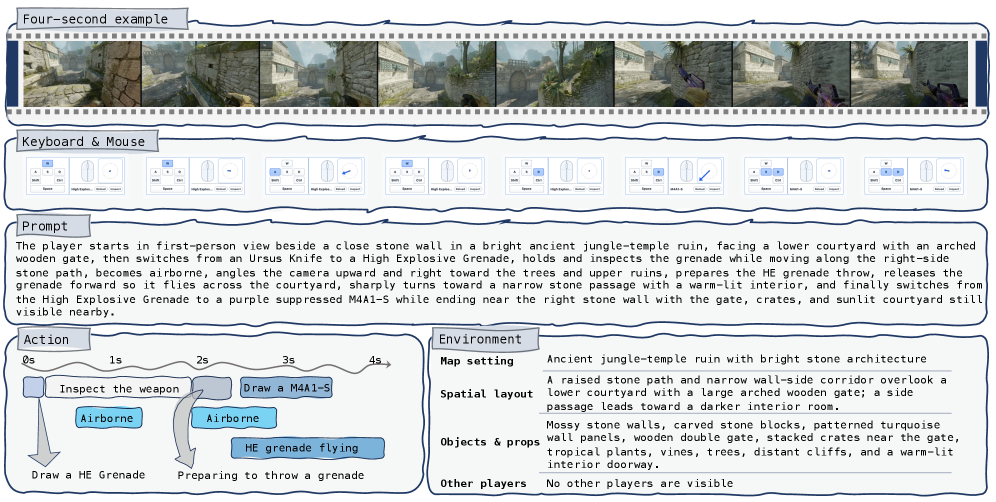Click the Inspect the weapon timeline block

click(x=119, y=388)
